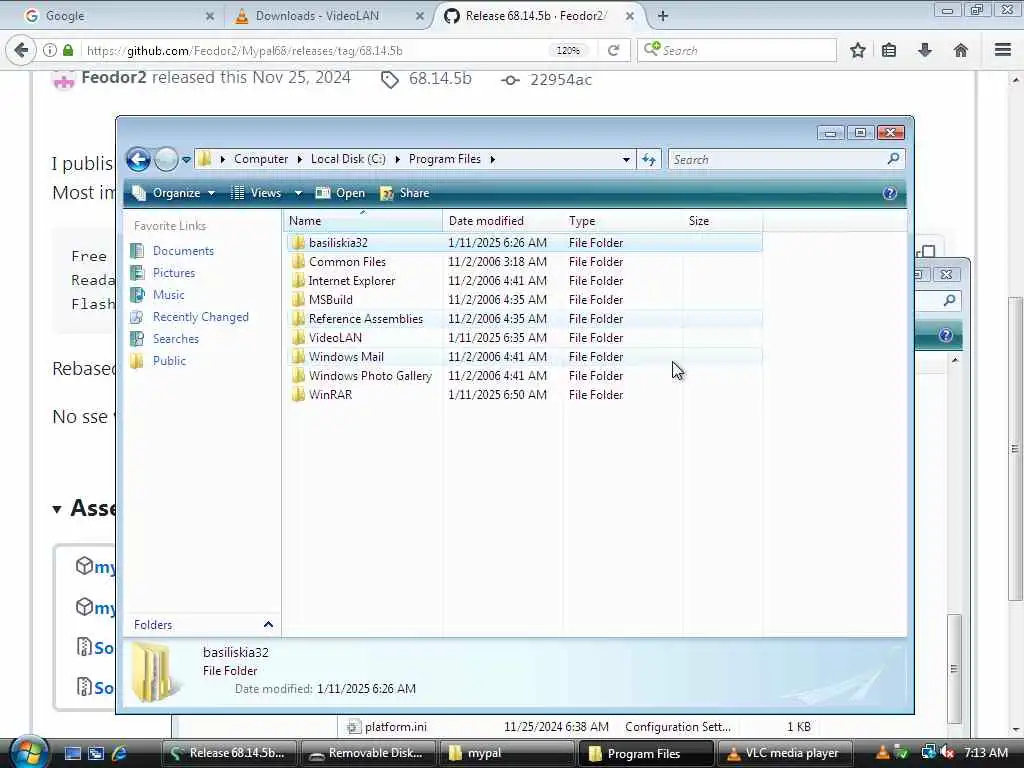
Task: Select Computer in the address breadcrumb
Action: (x=261, y=159)
